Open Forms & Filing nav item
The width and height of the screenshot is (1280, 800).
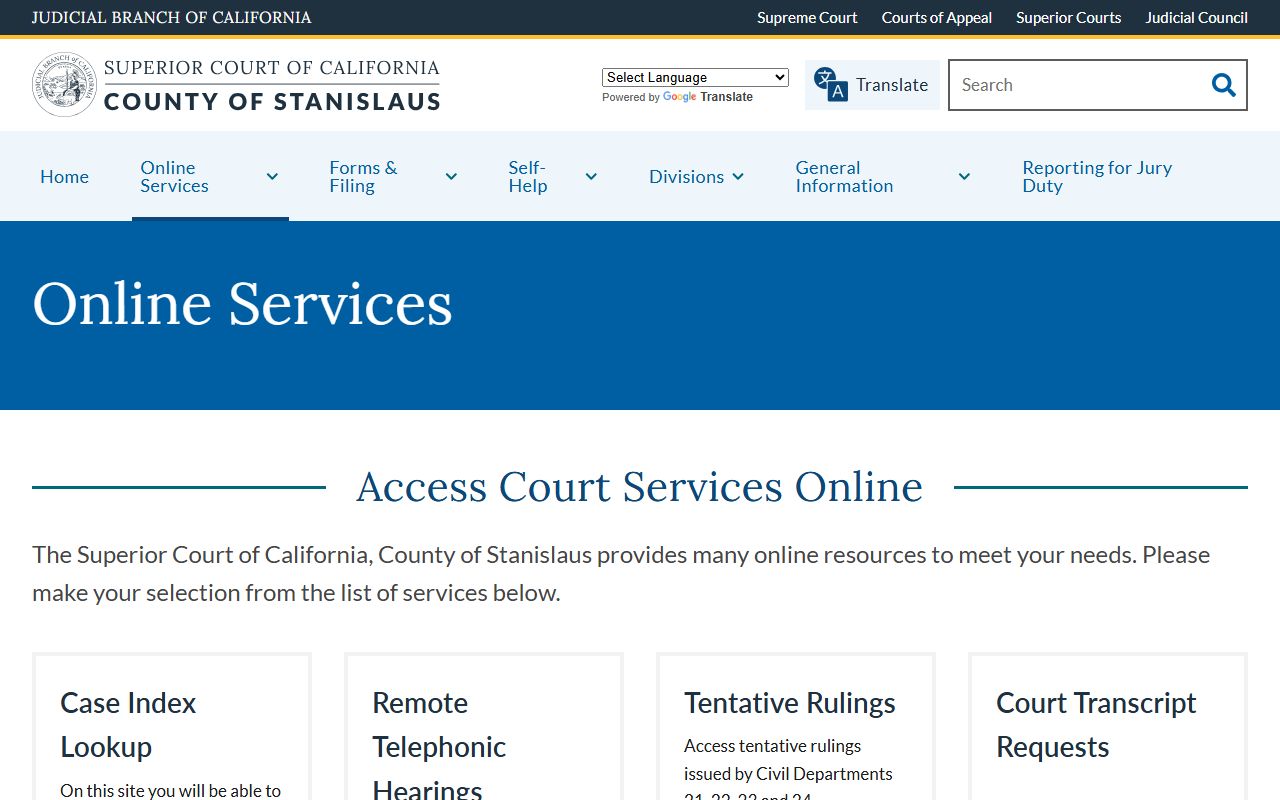click(363, 177)
